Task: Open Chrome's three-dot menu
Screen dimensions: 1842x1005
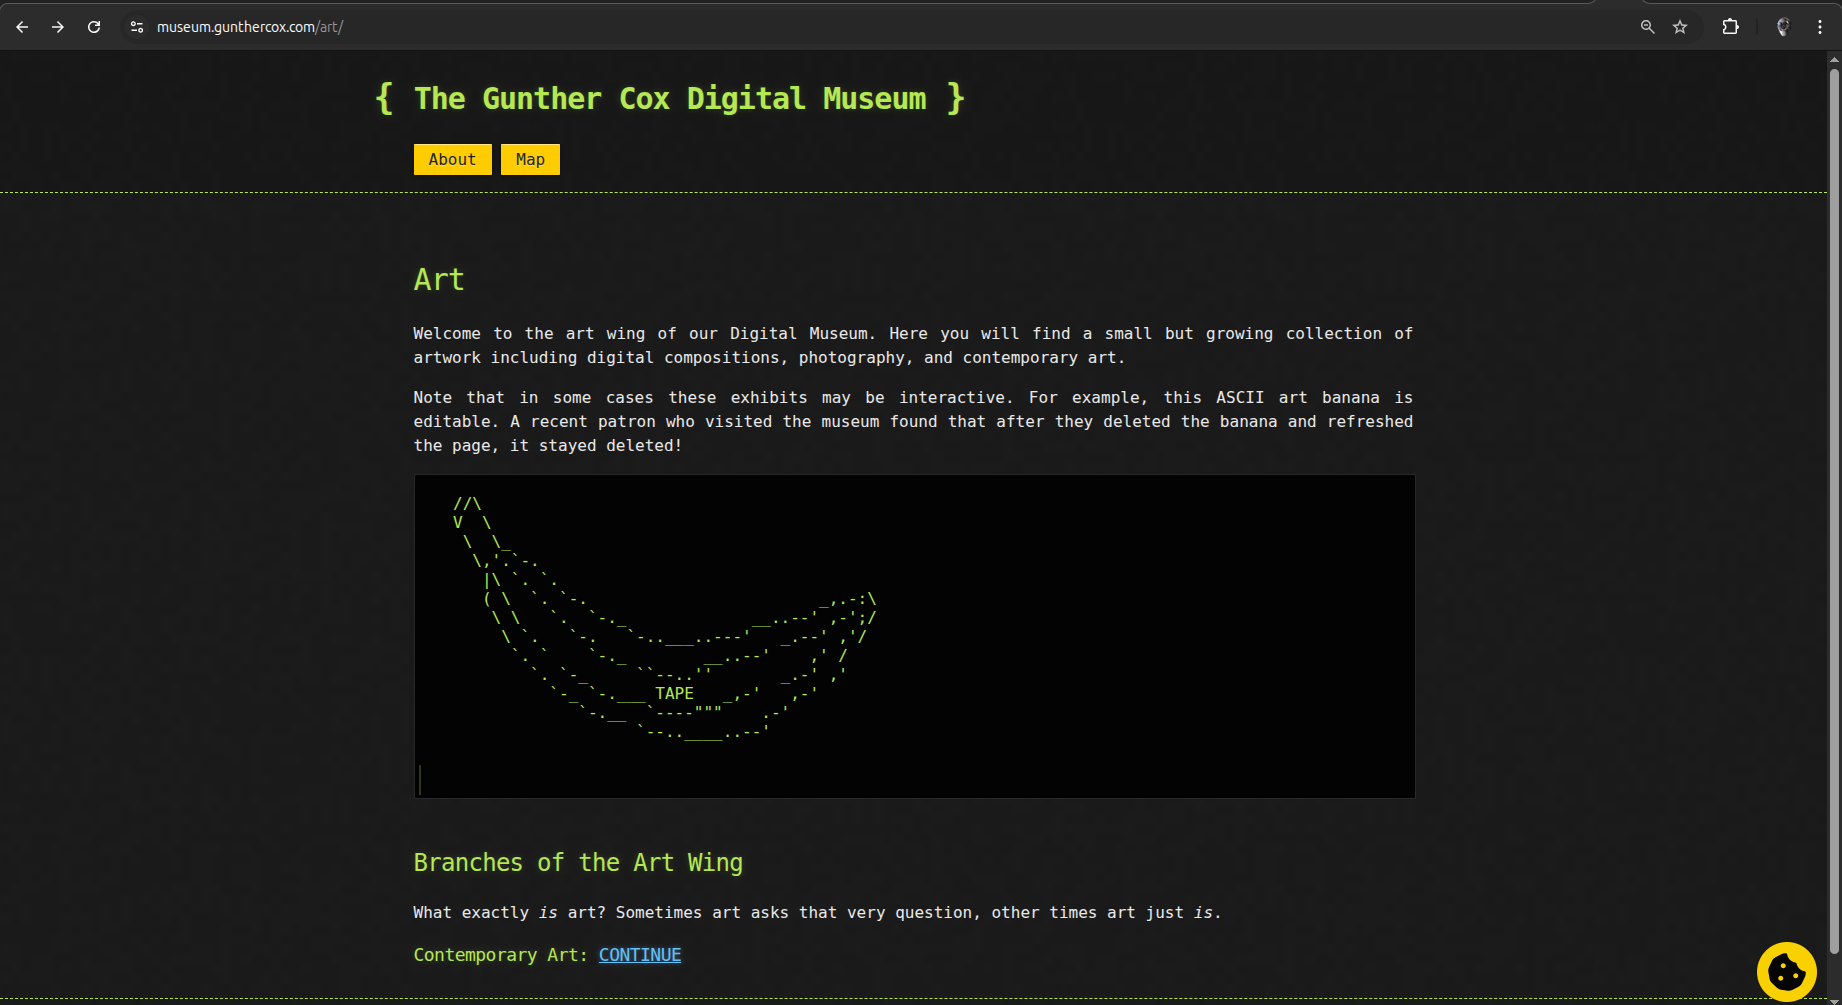Action: click(1821, 27)
